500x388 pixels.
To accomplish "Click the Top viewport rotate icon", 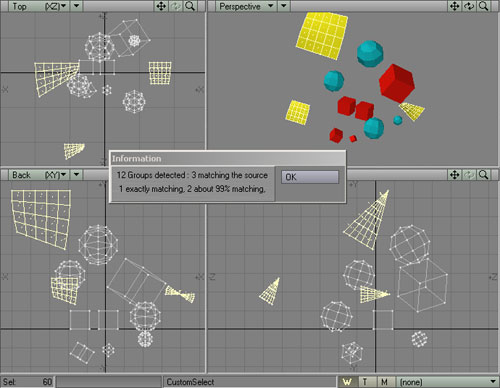I will [x=176, y=6].
